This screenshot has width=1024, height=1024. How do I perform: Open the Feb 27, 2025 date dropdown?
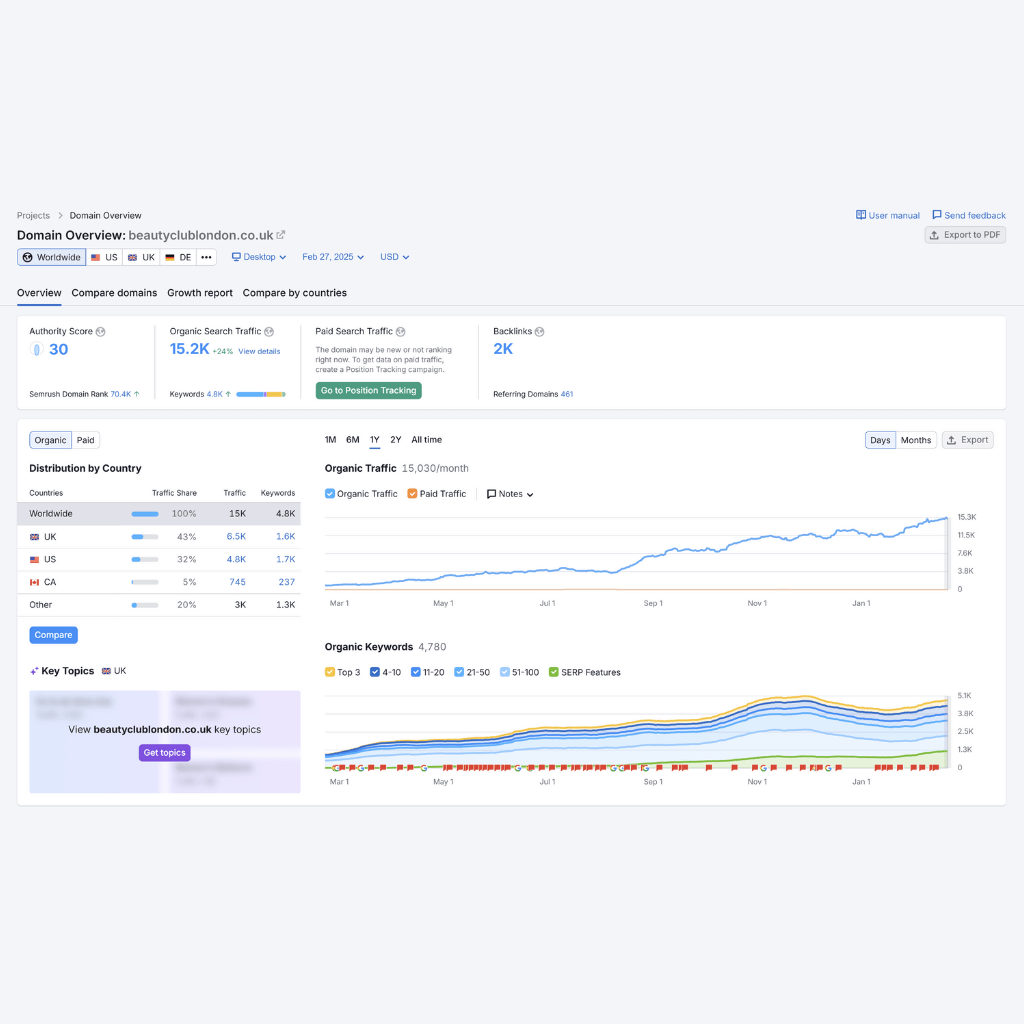[332, 257]
